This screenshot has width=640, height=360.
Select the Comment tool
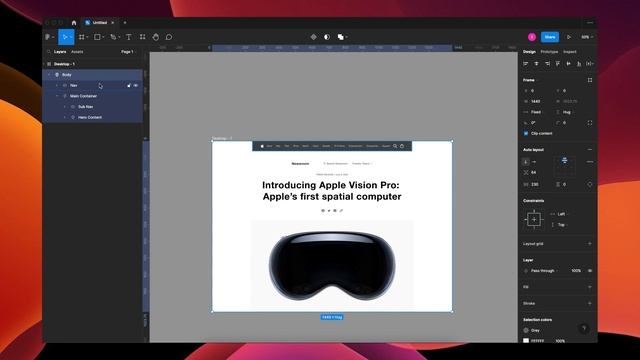(x=169, y=37)
